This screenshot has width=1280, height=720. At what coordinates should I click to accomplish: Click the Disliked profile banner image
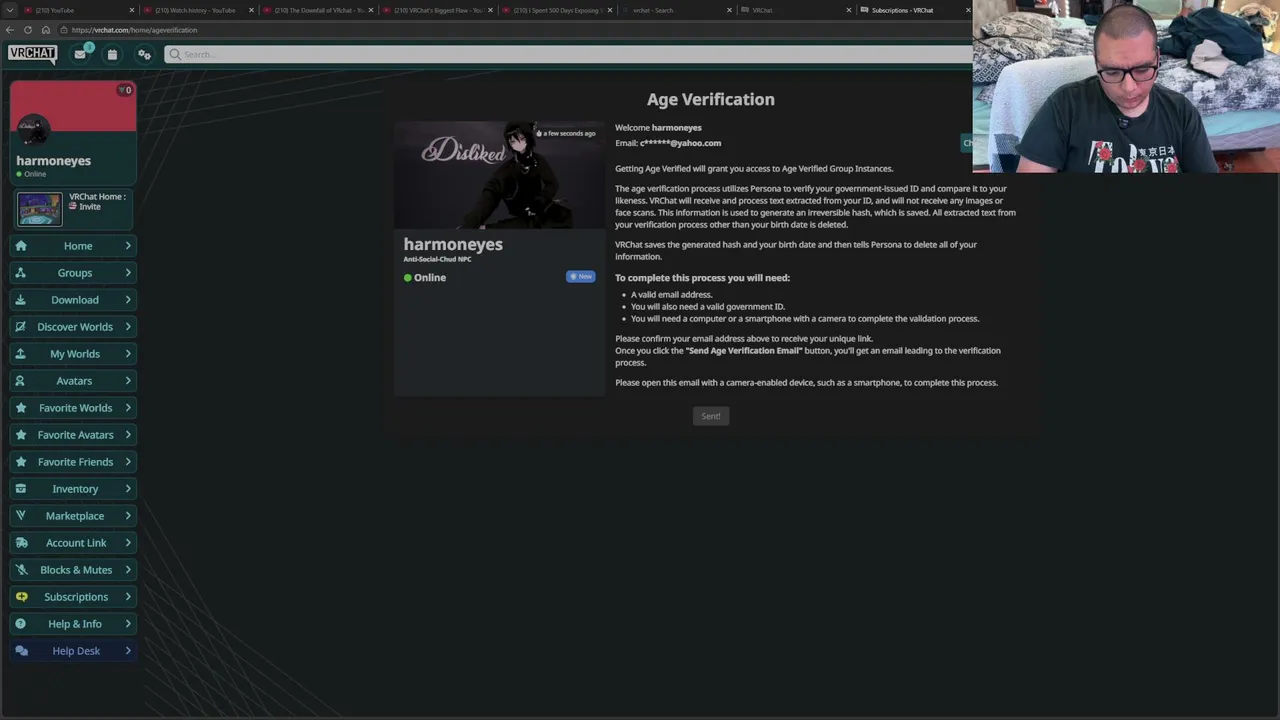[x=499, y=175]
